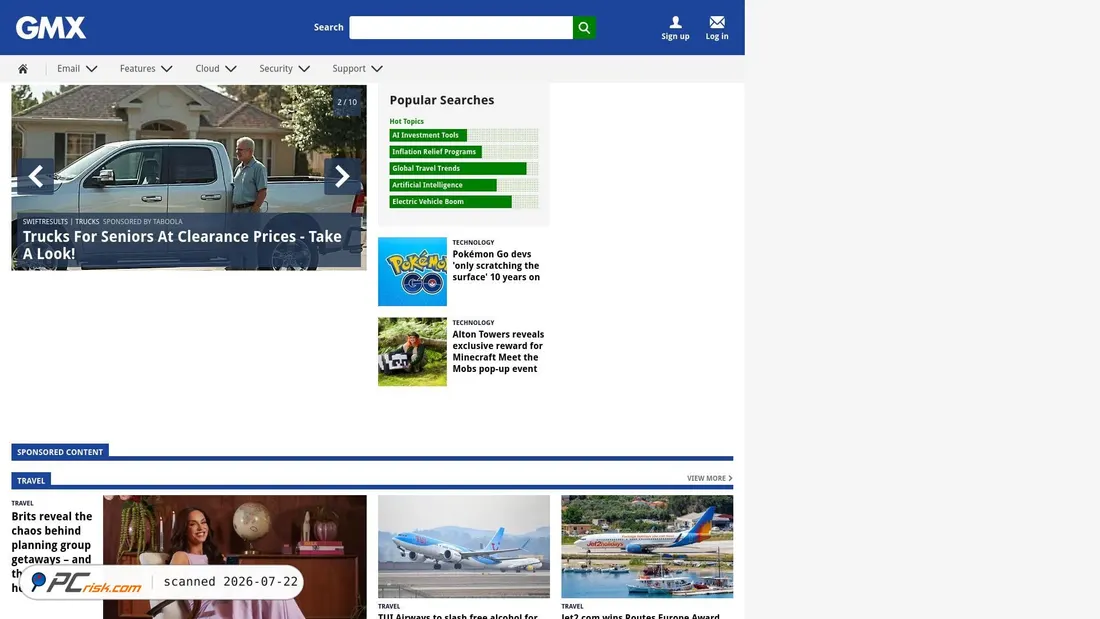
Task: Open the TUI airplane takeoff thumbnail
Action: click(464, 547)
